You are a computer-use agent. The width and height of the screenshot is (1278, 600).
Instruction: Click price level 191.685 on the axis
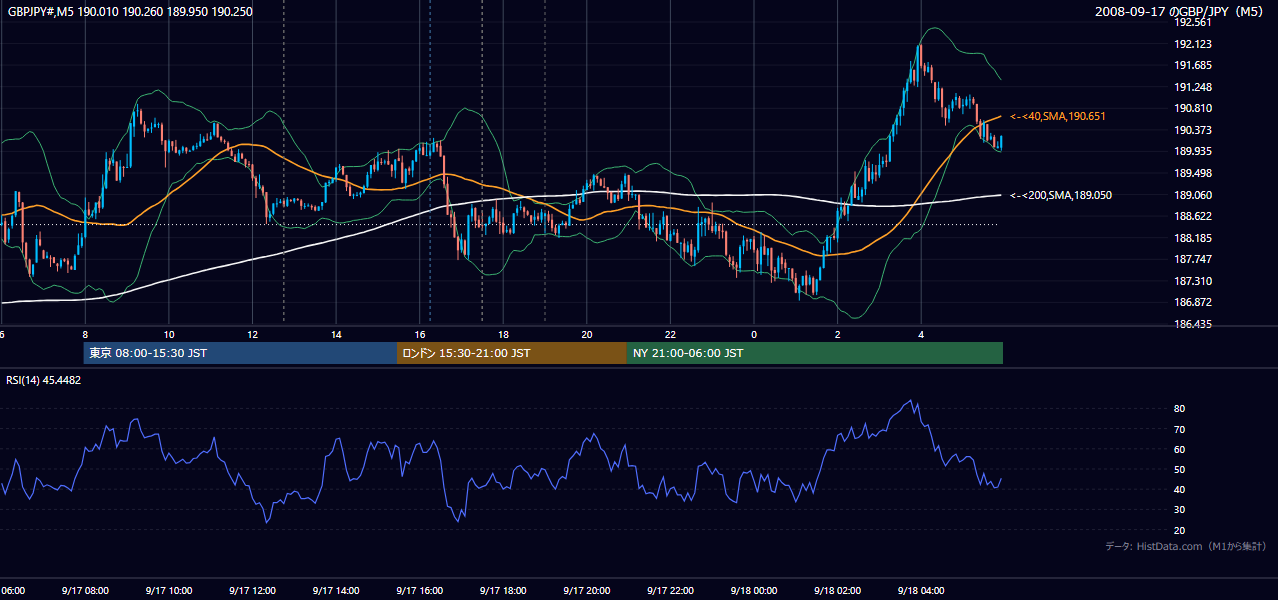point(1194,65)
